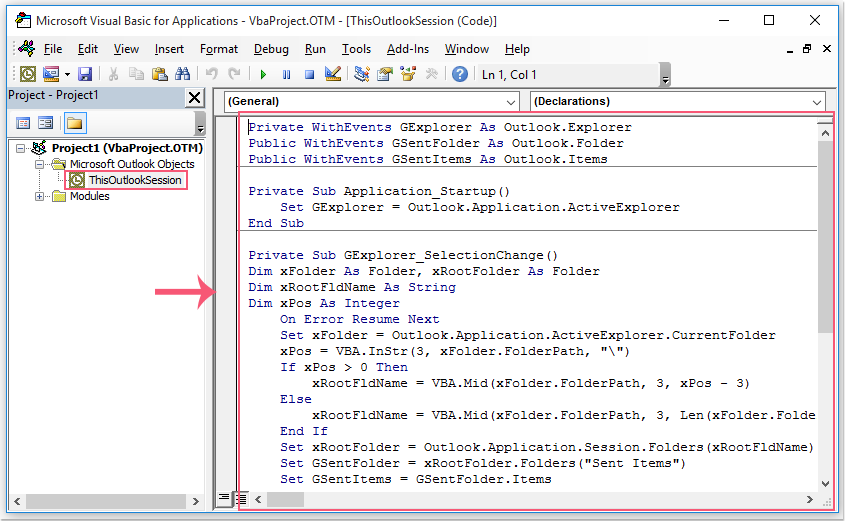
Task: Click the Save project toolbar icon
Action: click(x=85, y=74)
